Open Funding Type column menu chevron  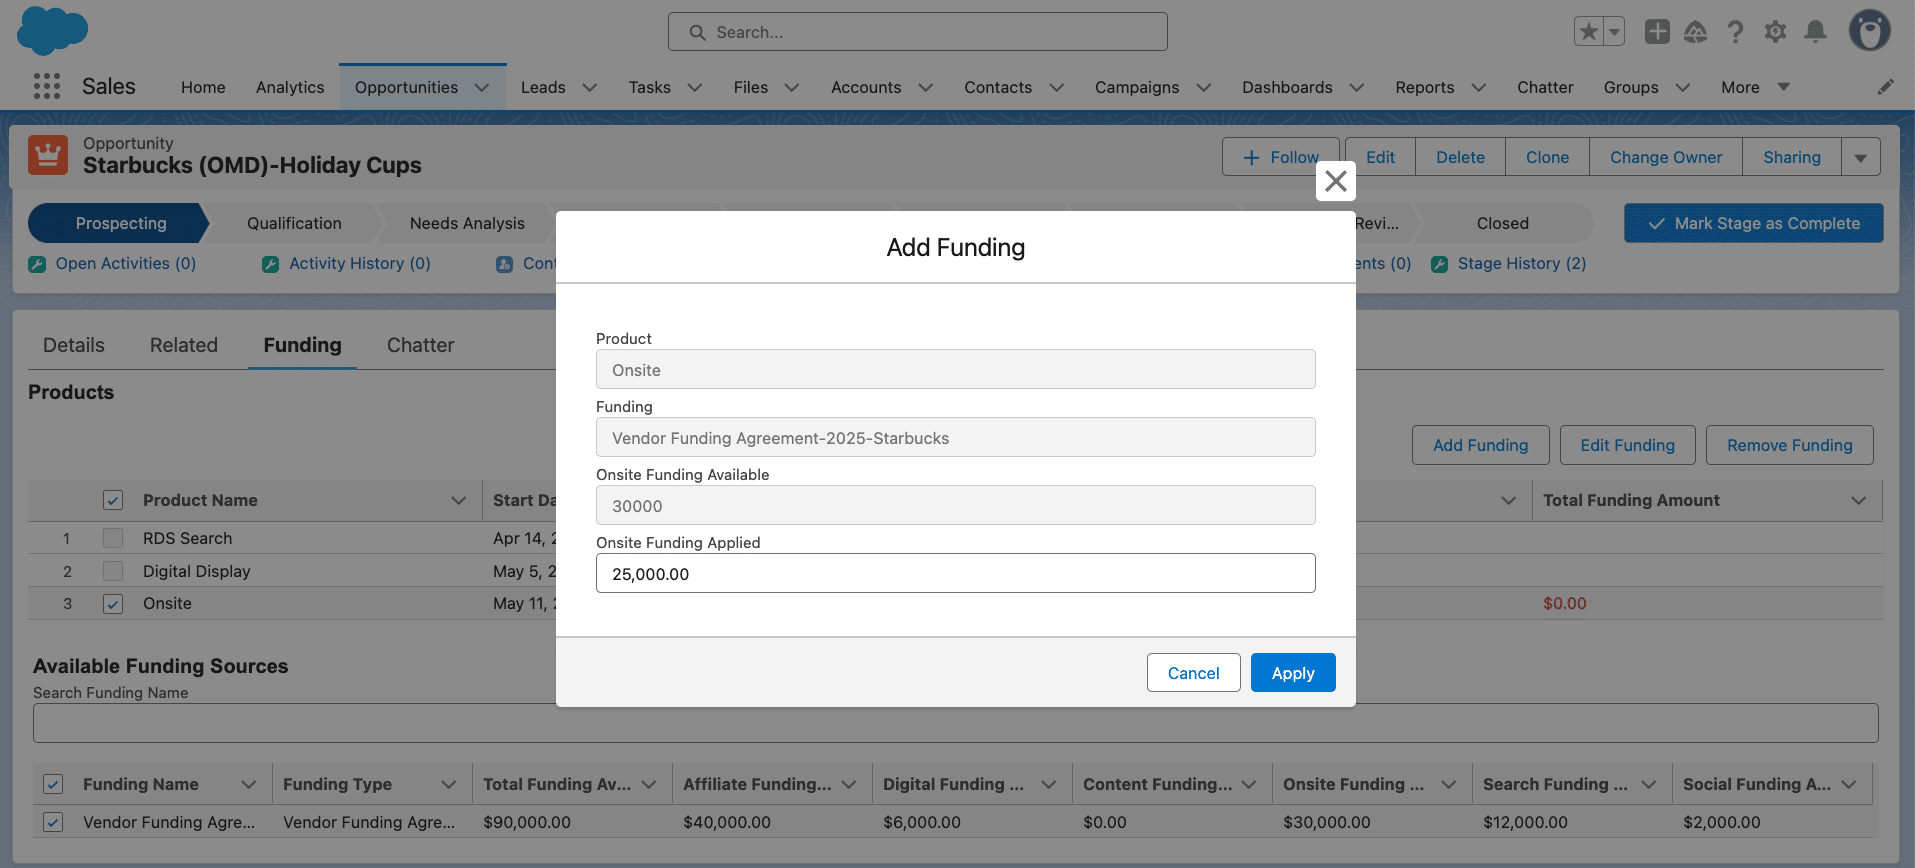[x=449, y=784]
